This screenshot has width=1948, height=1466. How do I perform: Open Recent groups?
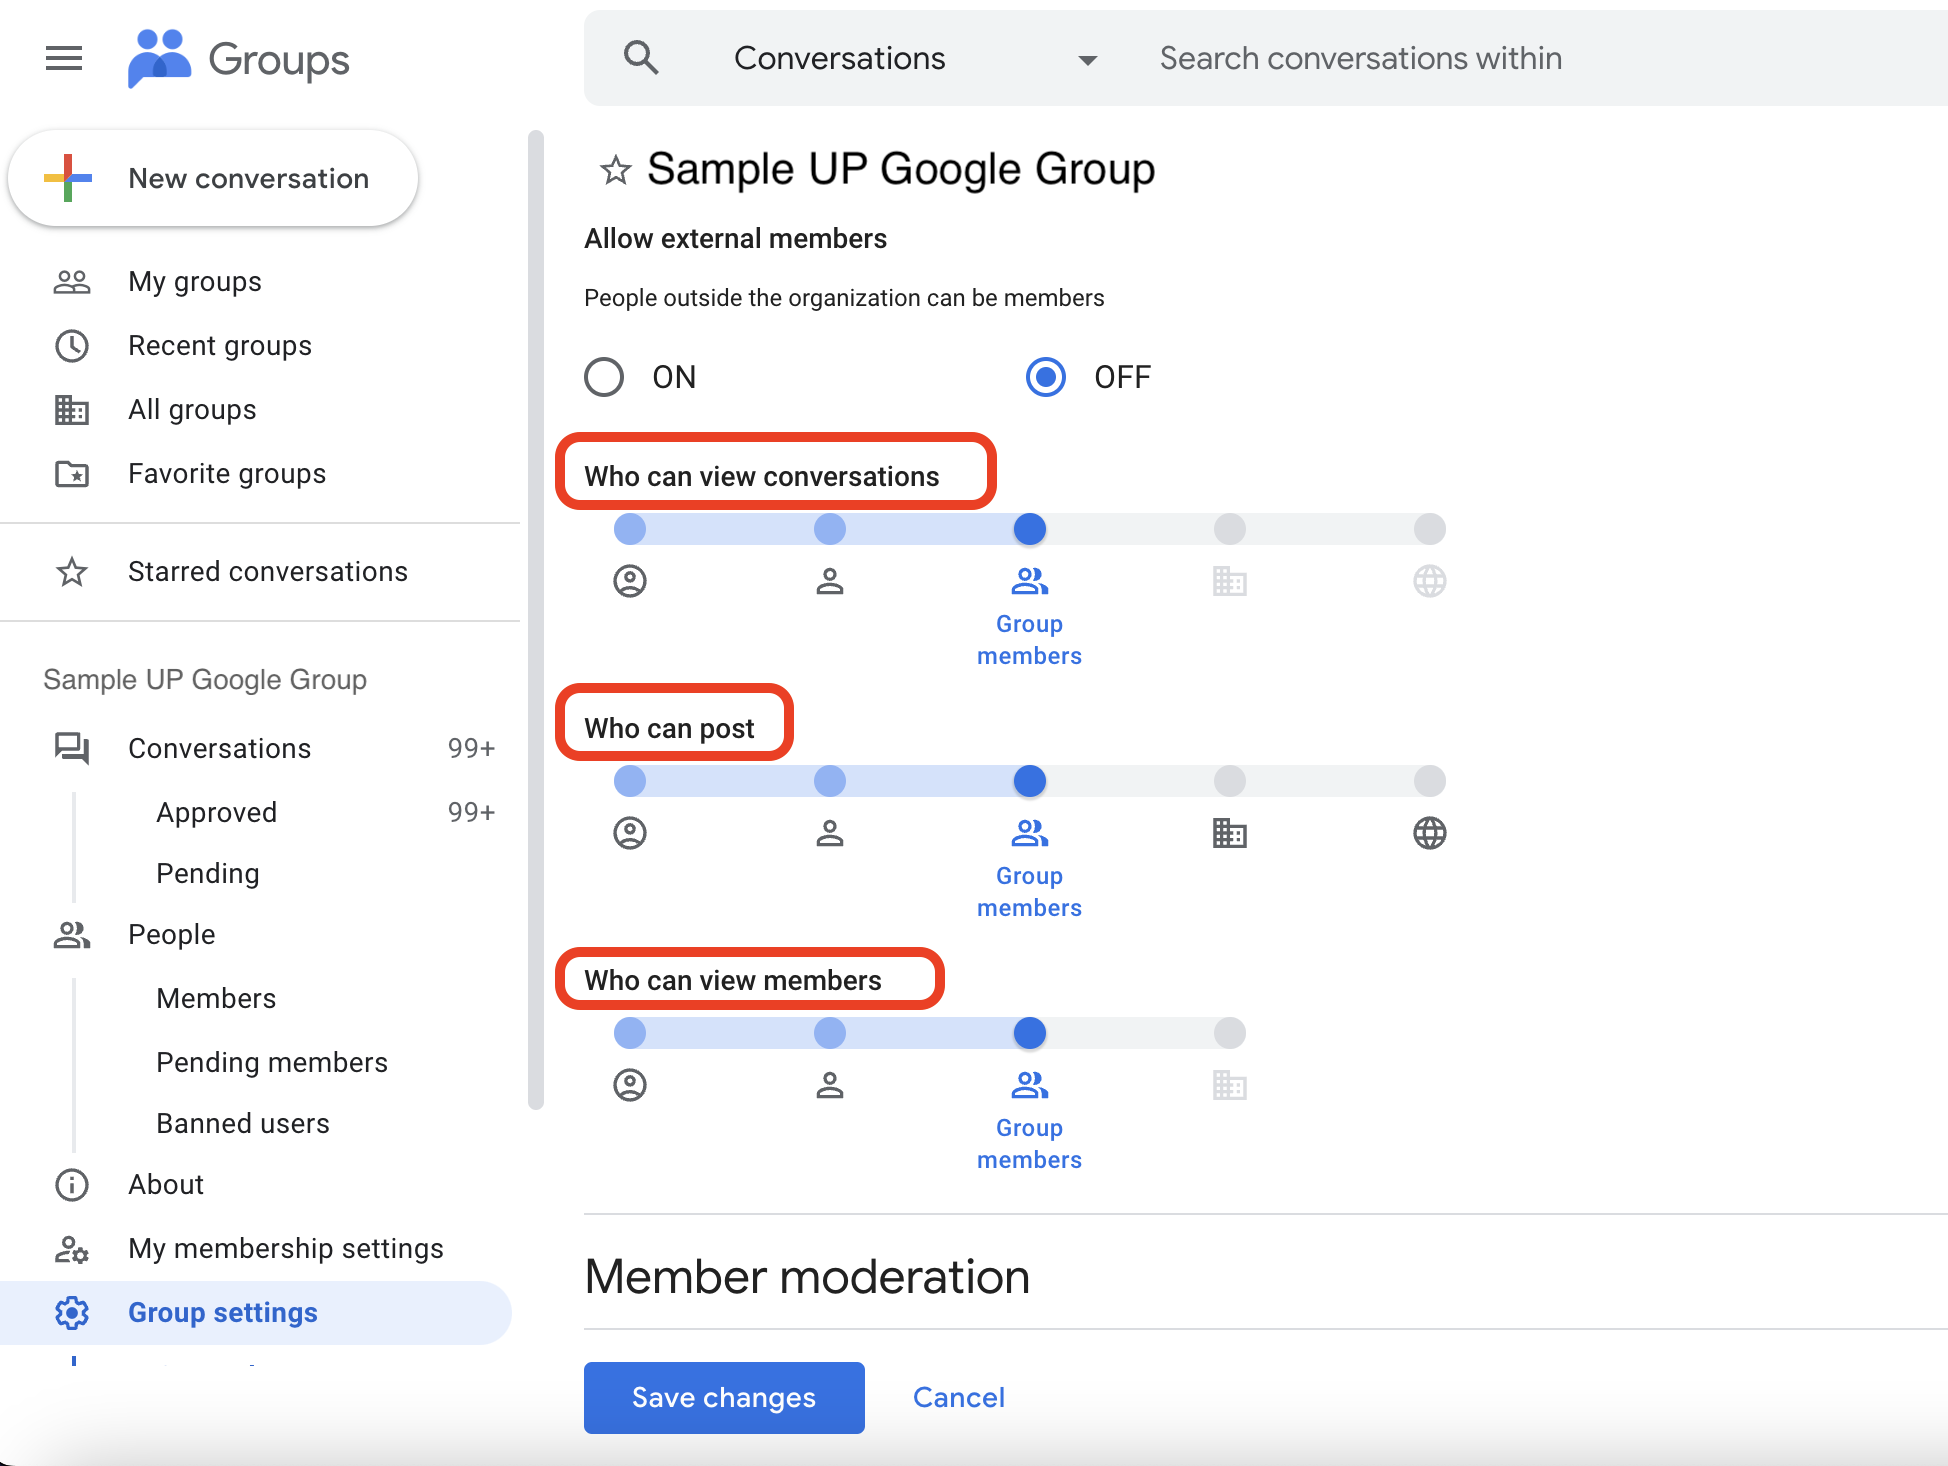(x=220, y=346)
